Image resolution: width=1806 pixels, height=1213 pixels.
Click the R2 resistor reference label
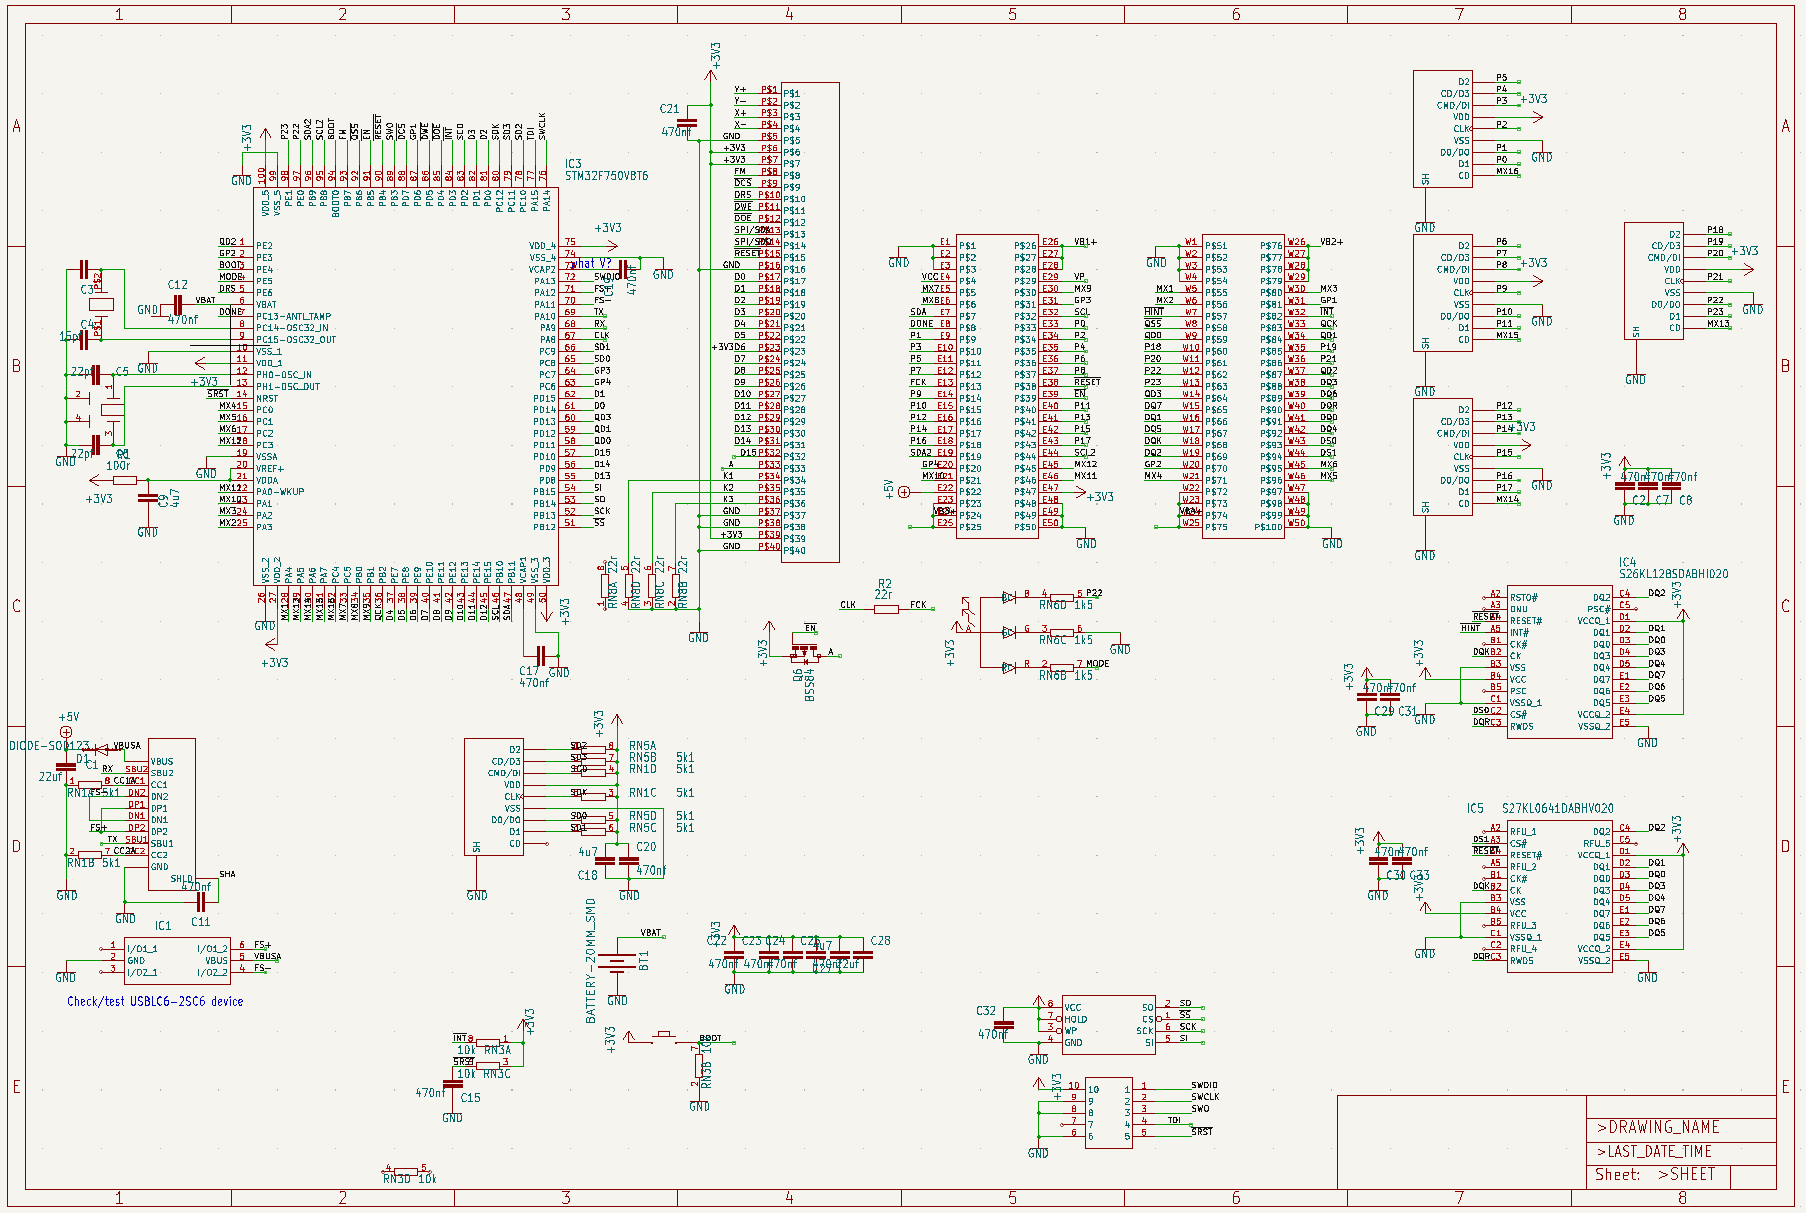point(884,584)
